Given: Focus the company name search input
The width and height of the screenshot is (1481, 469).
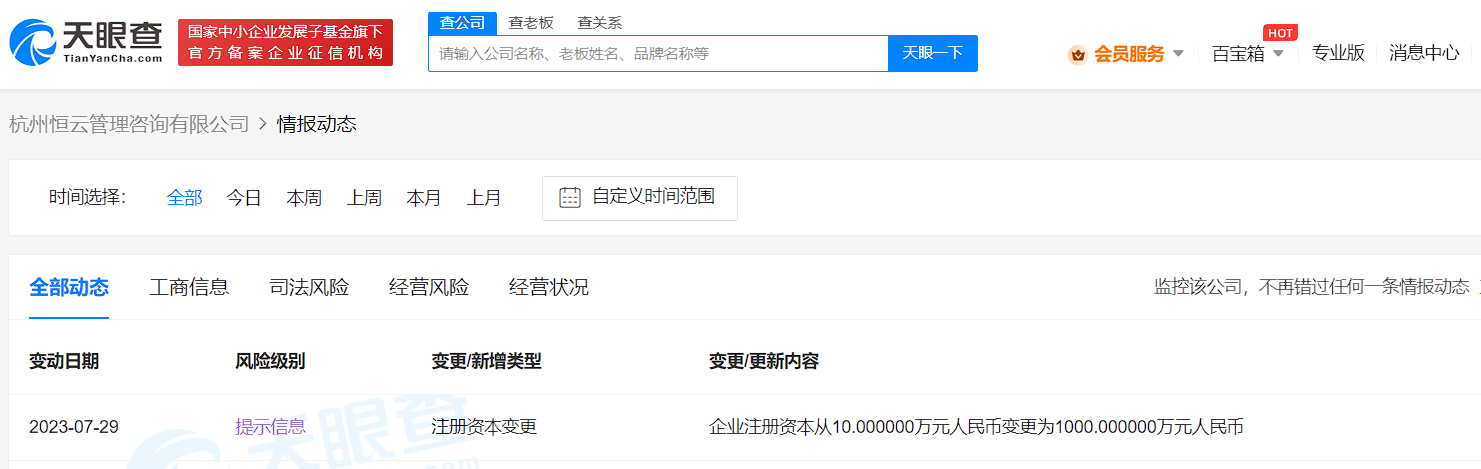Looking at the screenshot, I should pyautogui.click(x=658, y=53).
